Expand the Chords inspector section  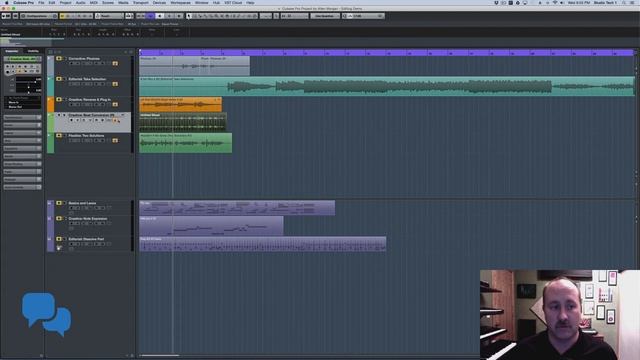22,125
